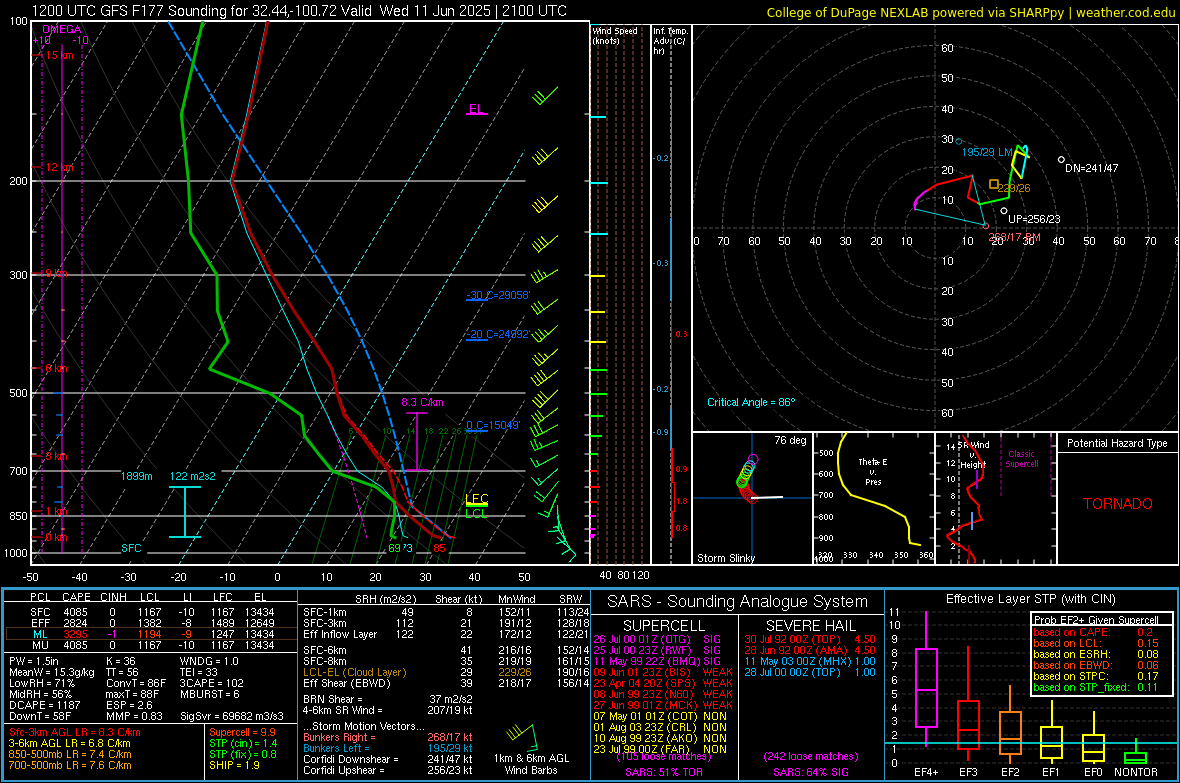Click the SUPERCELL analogs header
The image size is (1180, 783).
(664, 626)
